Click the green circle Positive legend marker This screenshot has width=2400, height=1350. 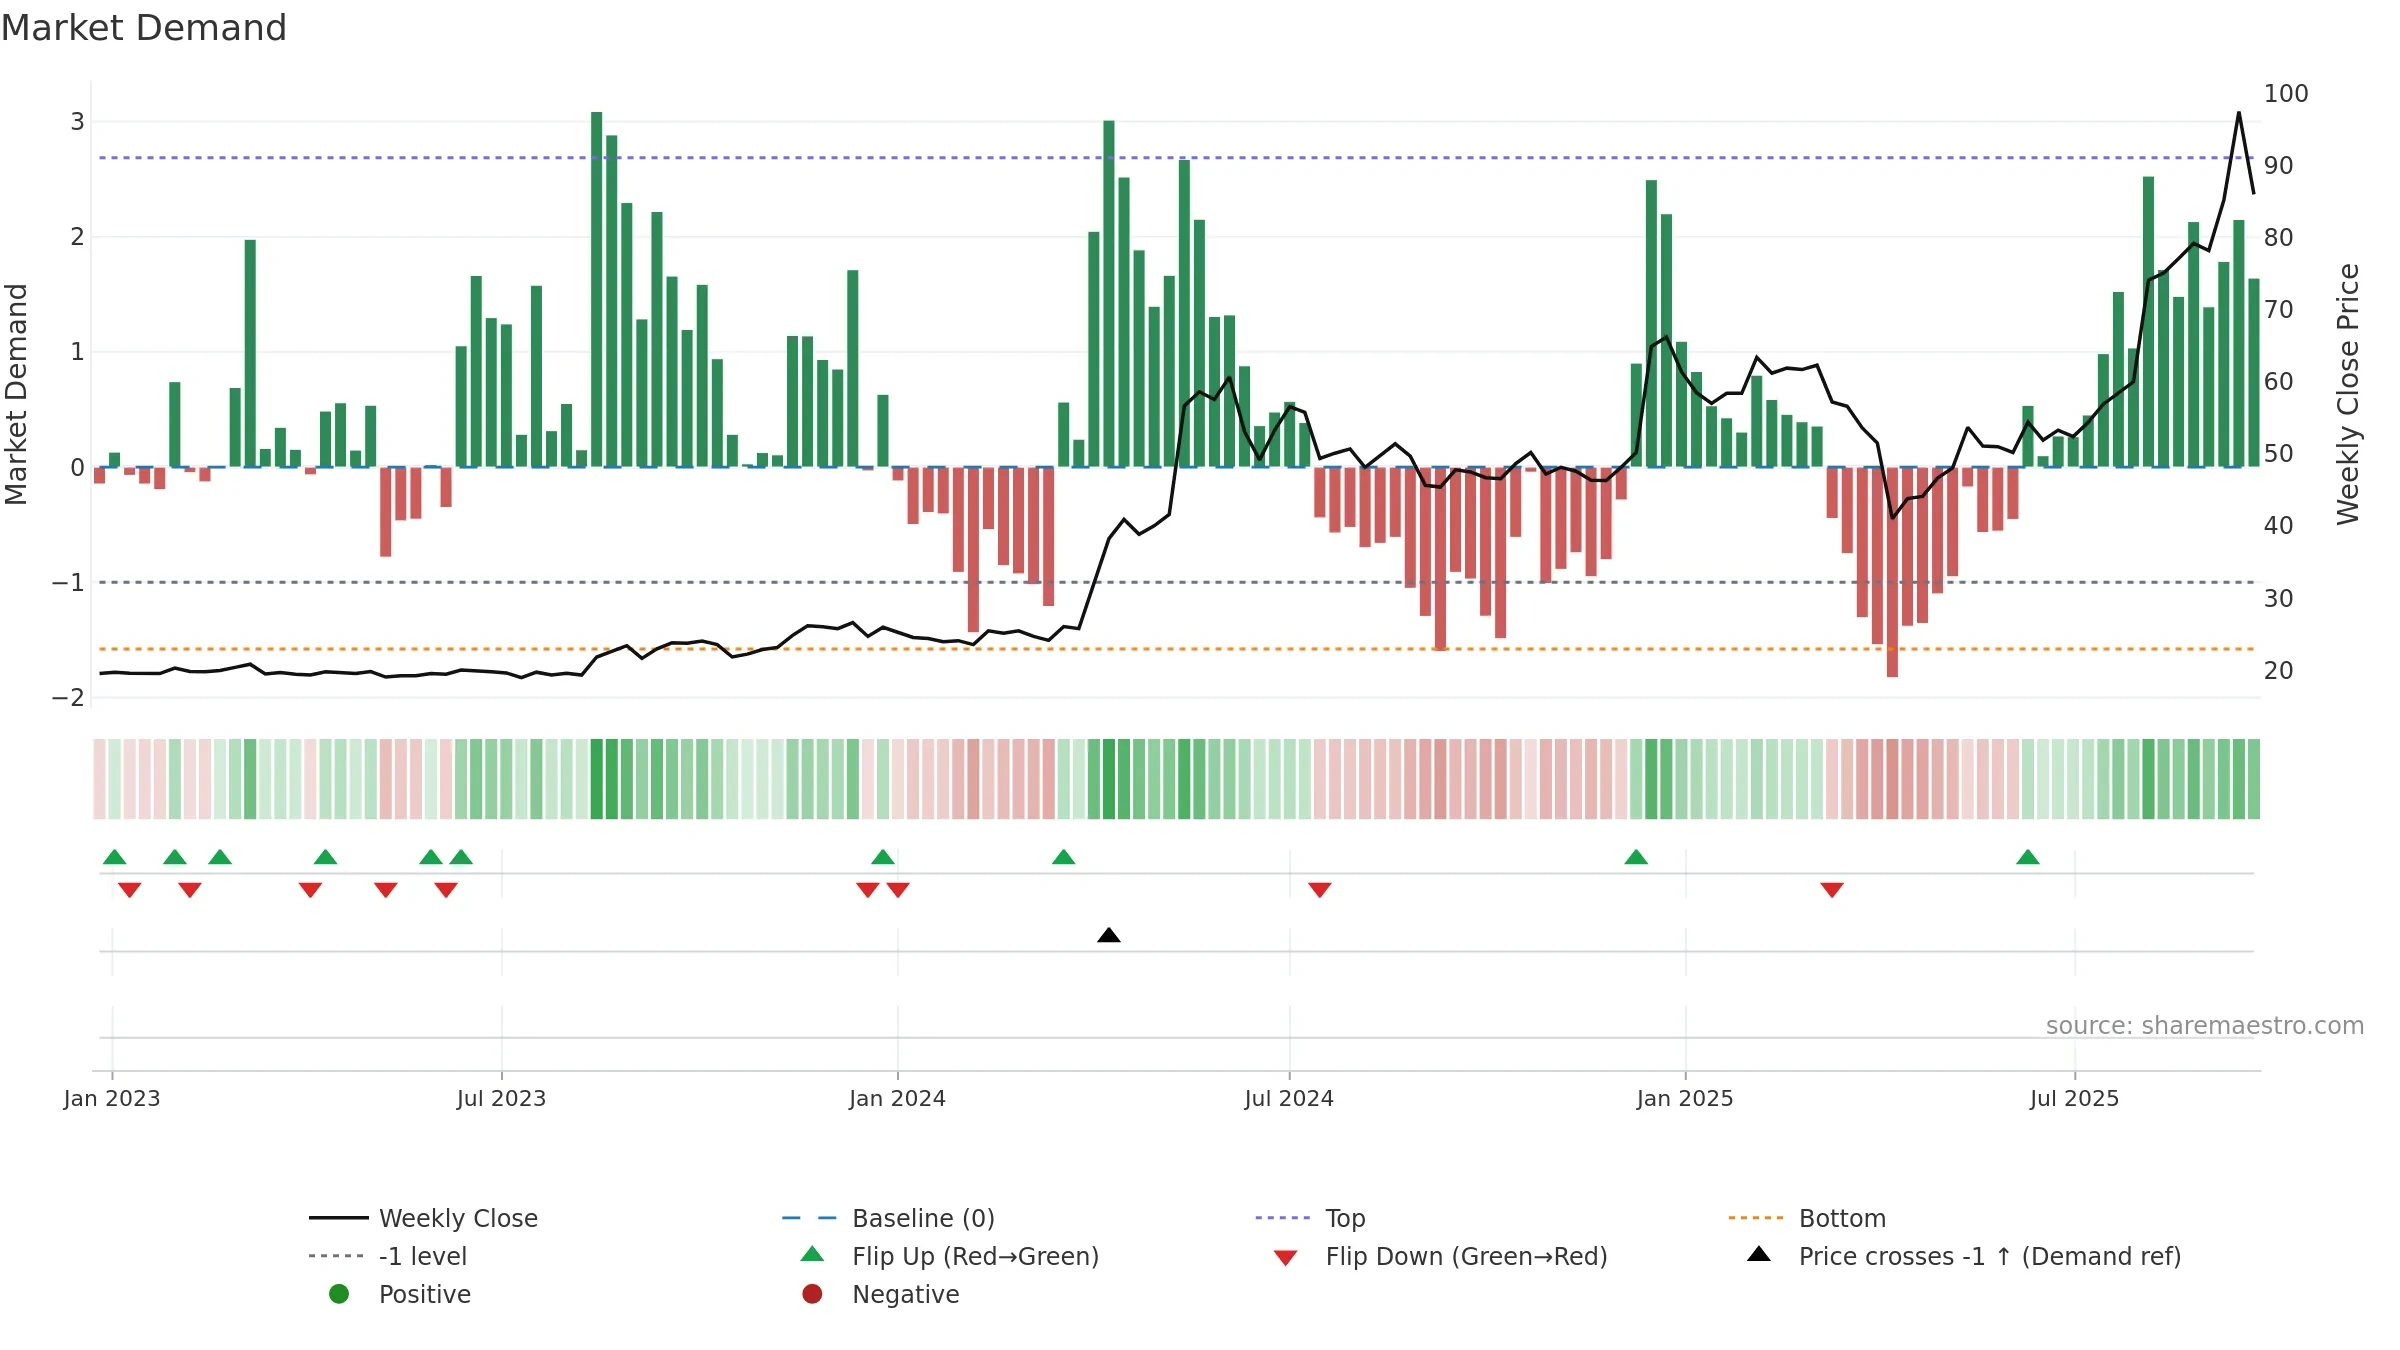339,1294
